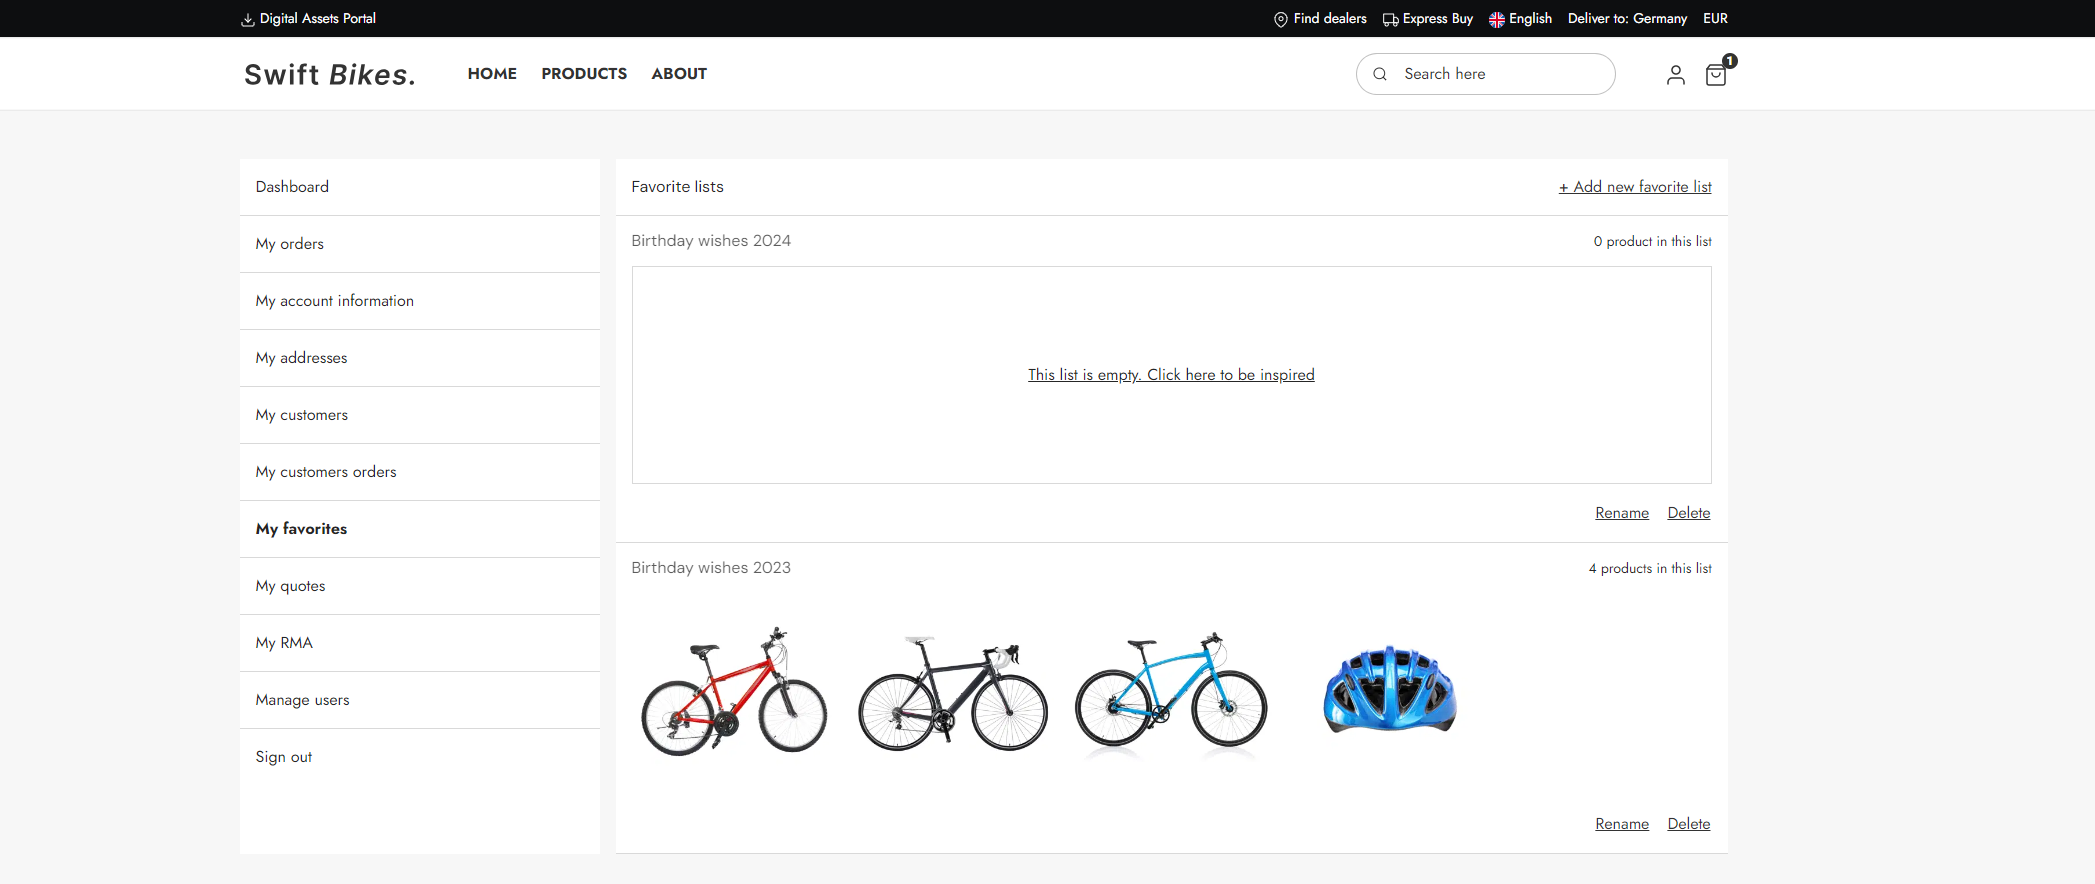Viewport: 2095px width, 884px height.
Task: Click the Swift Bikes logo
Action: 330,74
